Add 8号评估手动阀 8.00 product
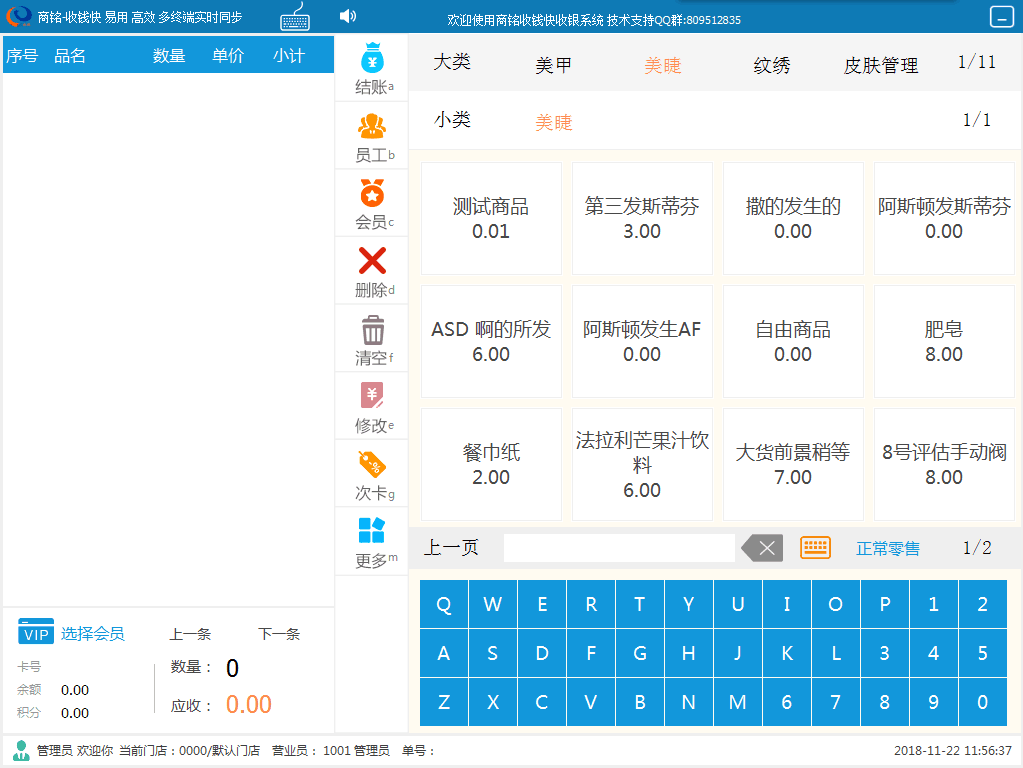The height and width of the screenshot is (768, 1023). 944,465
